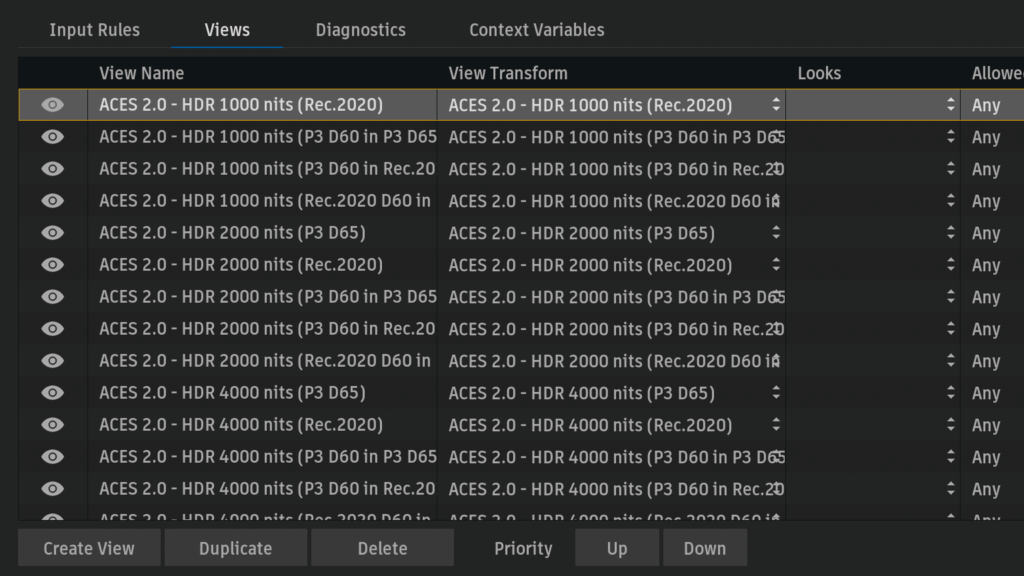Click Allowed 'Any', 4000 nits P3 D60 in P3 D65
This screenshot has height=576, width=1024.
(x=986, y=457)
